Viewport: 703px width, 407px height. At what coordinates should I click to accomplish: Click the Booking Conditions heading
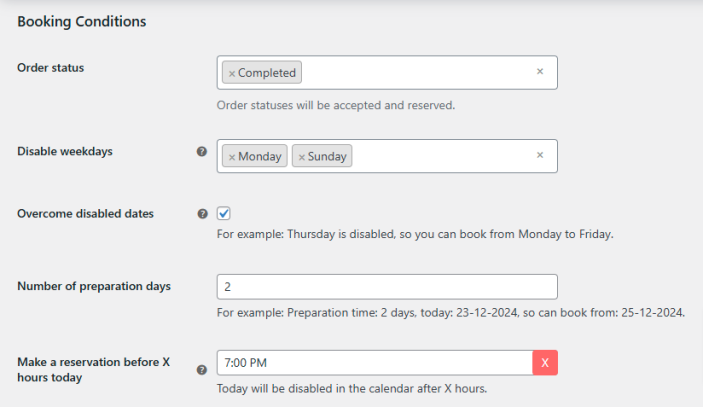click(x=82, y=21)
